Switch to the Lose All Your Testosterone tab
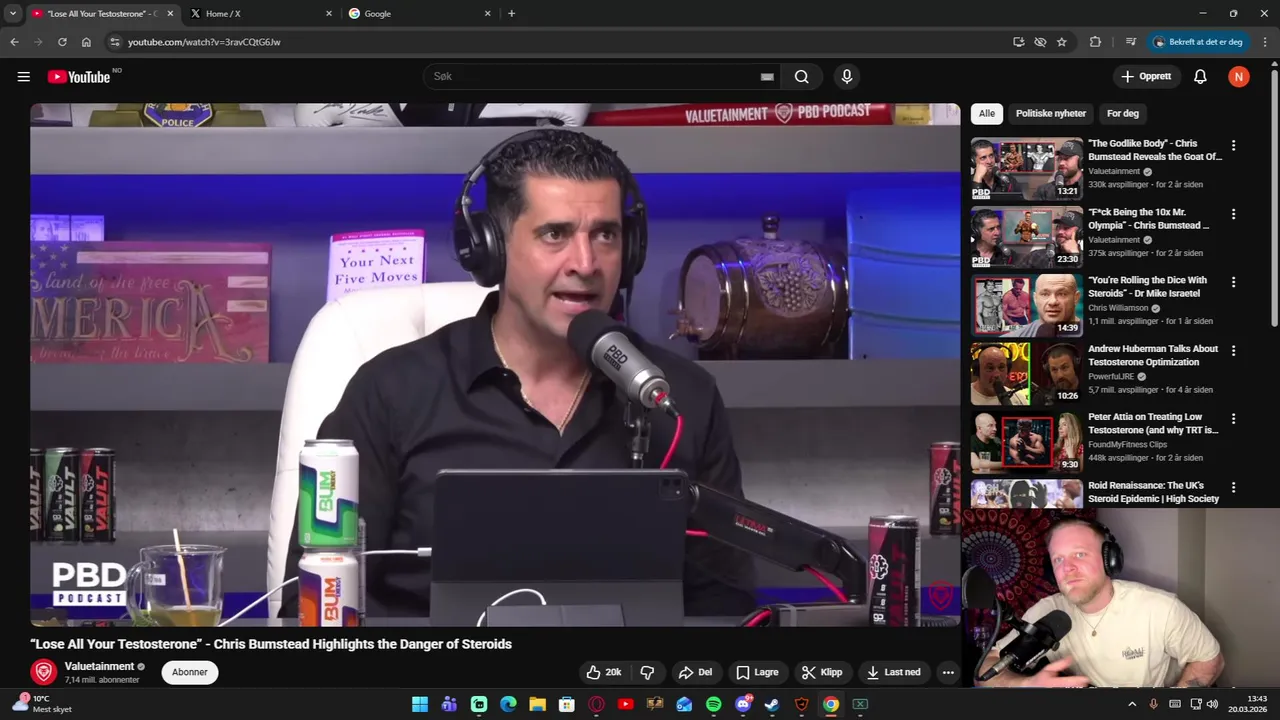Viewport: 1280px width, 720px height. coord(102,13)
